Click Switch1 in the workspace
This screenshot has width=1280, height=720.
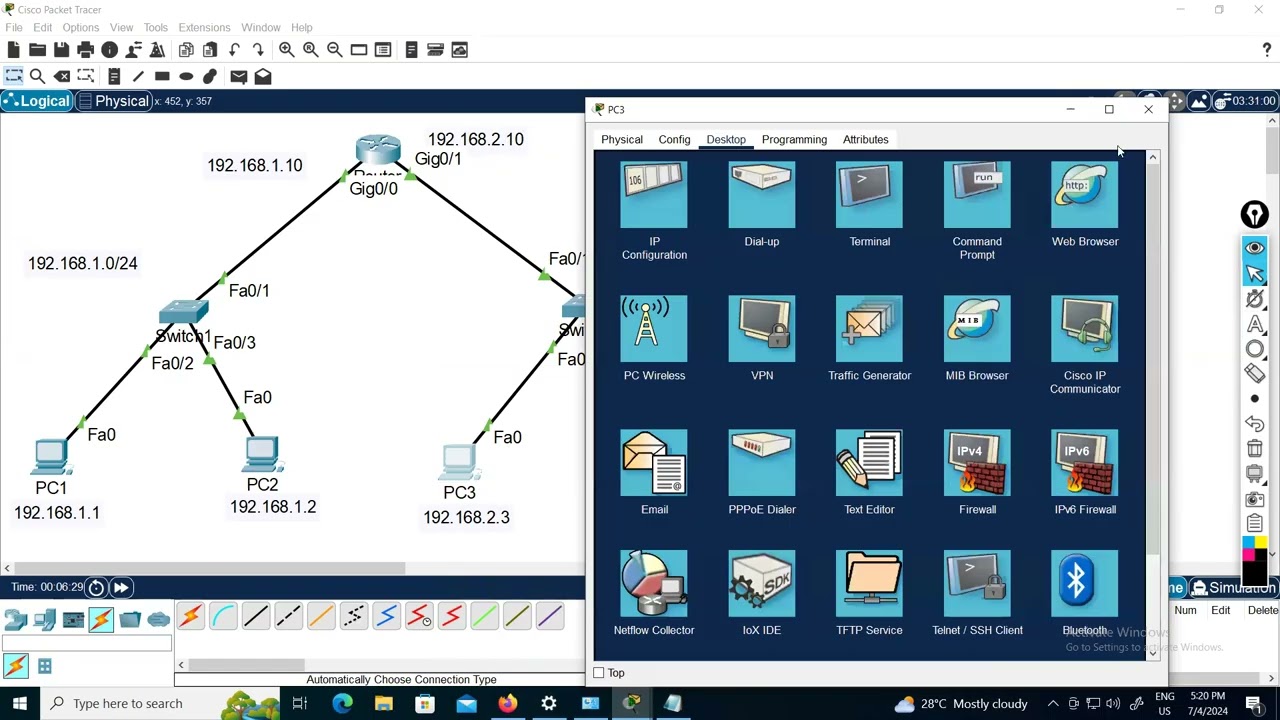183,312
